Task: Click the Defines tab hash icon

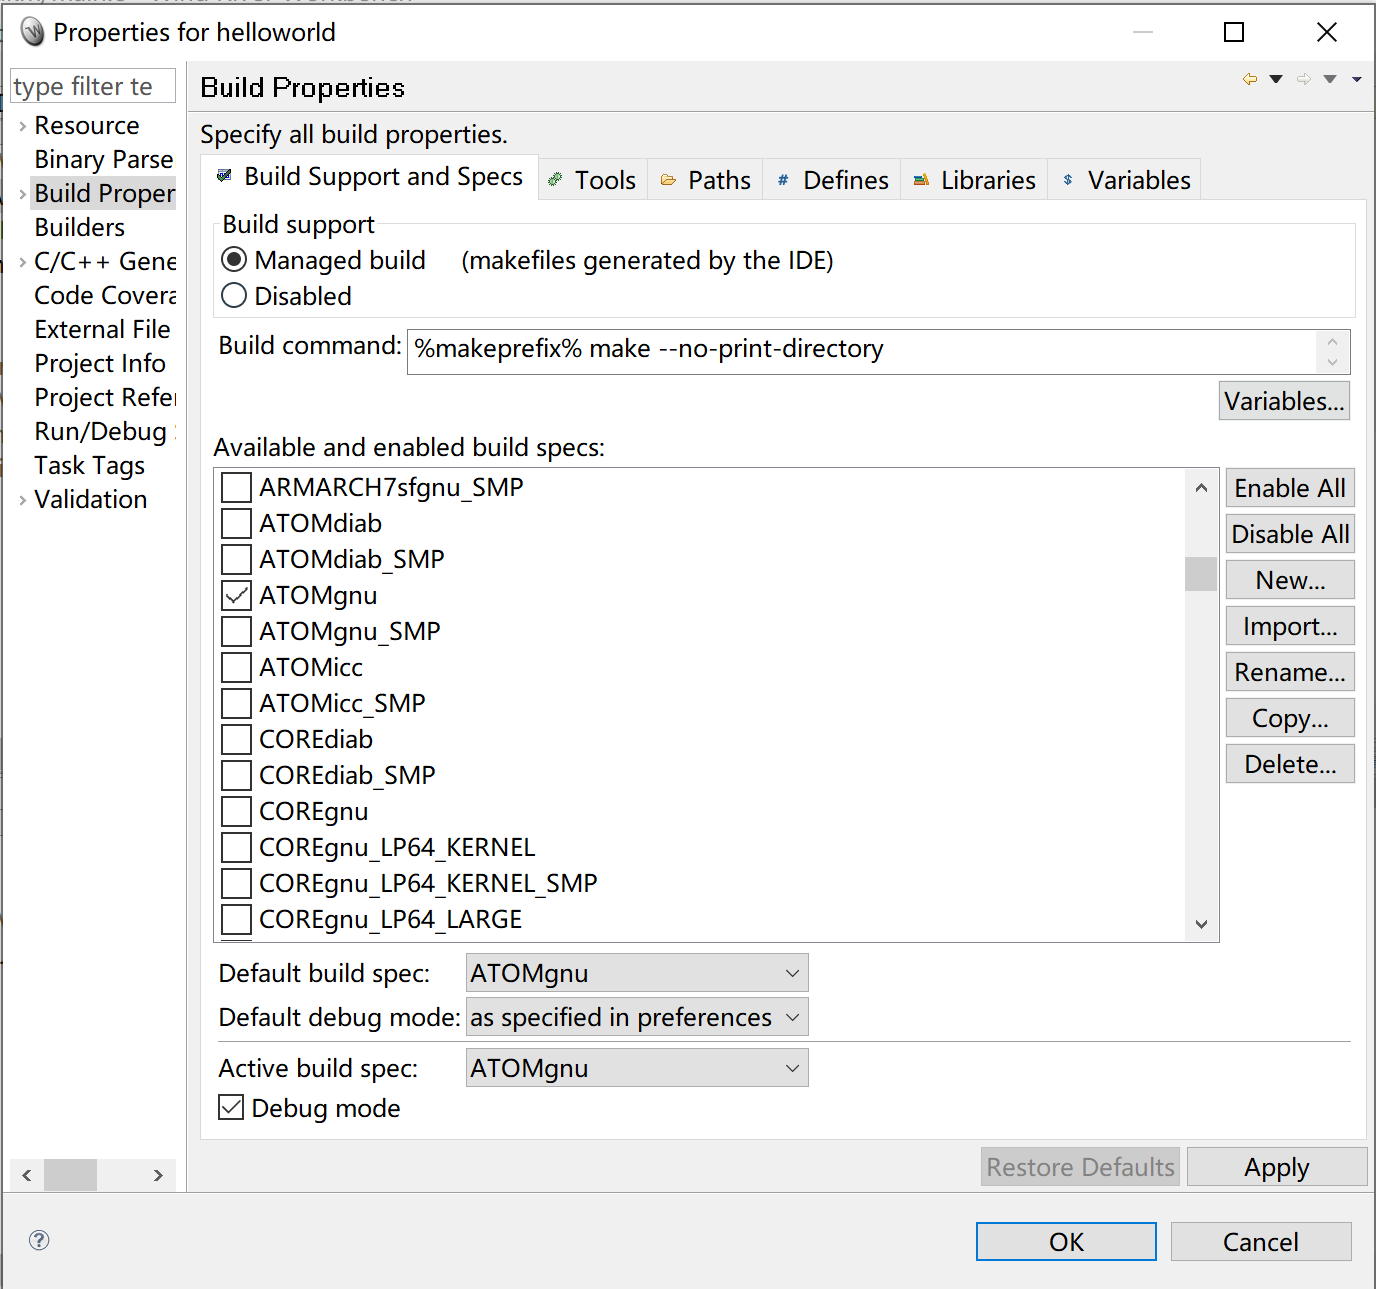Action: point(783,180)
